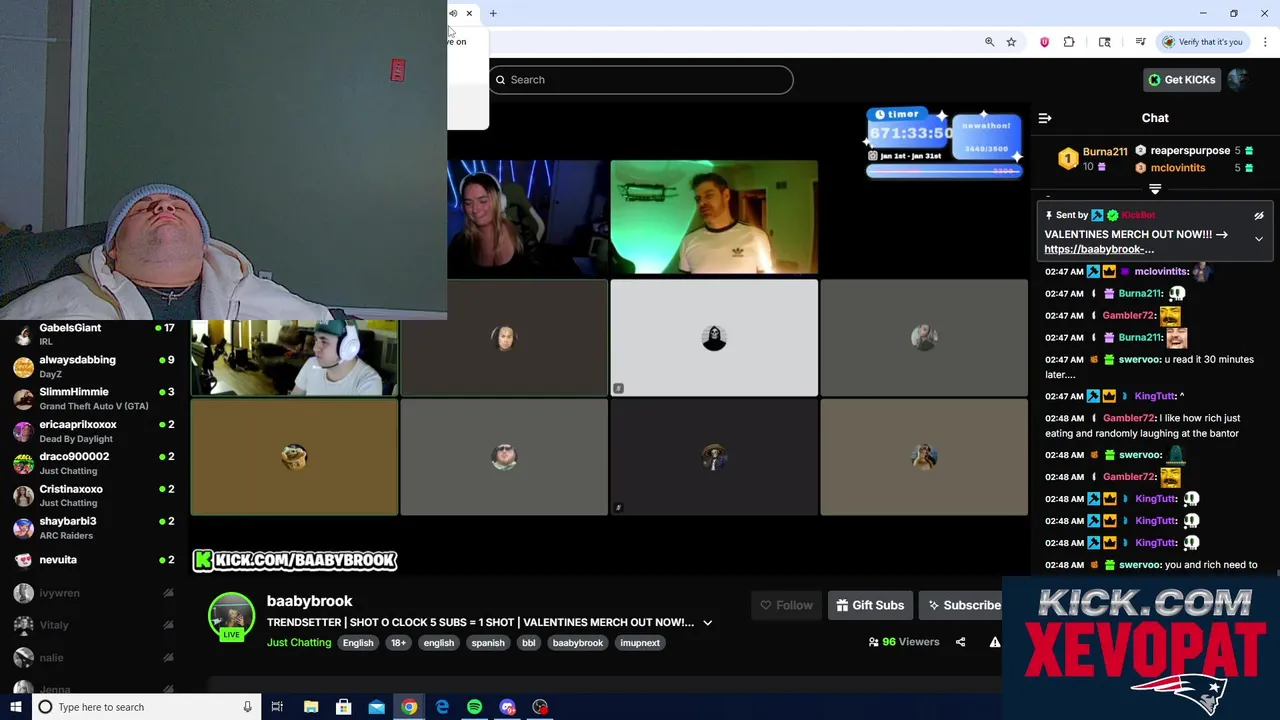Open reaperspurpose gifter profile
1280x720 pixels.
pos(1190,151)
